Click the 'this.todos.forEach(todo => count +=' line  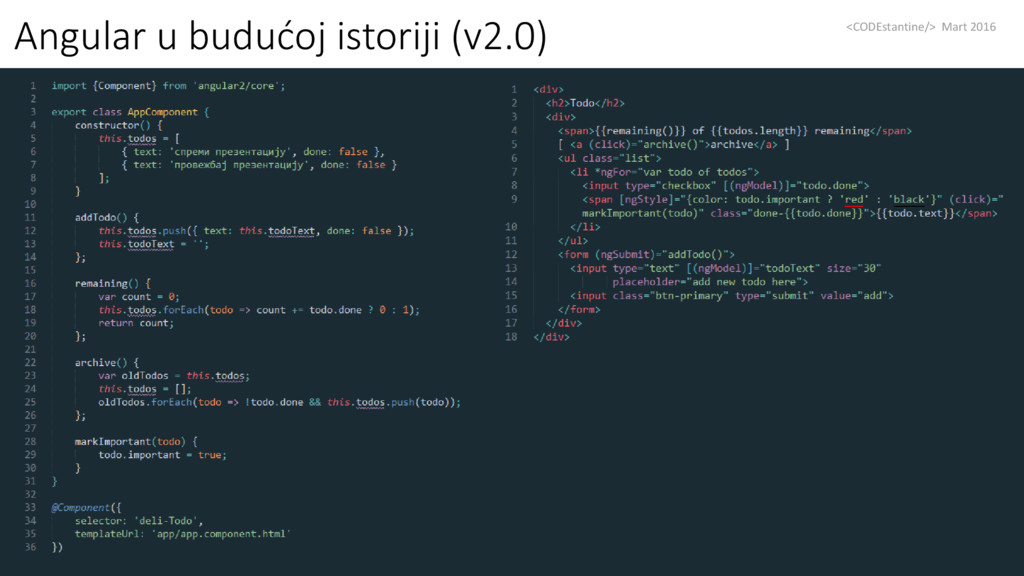pos(259,310)
